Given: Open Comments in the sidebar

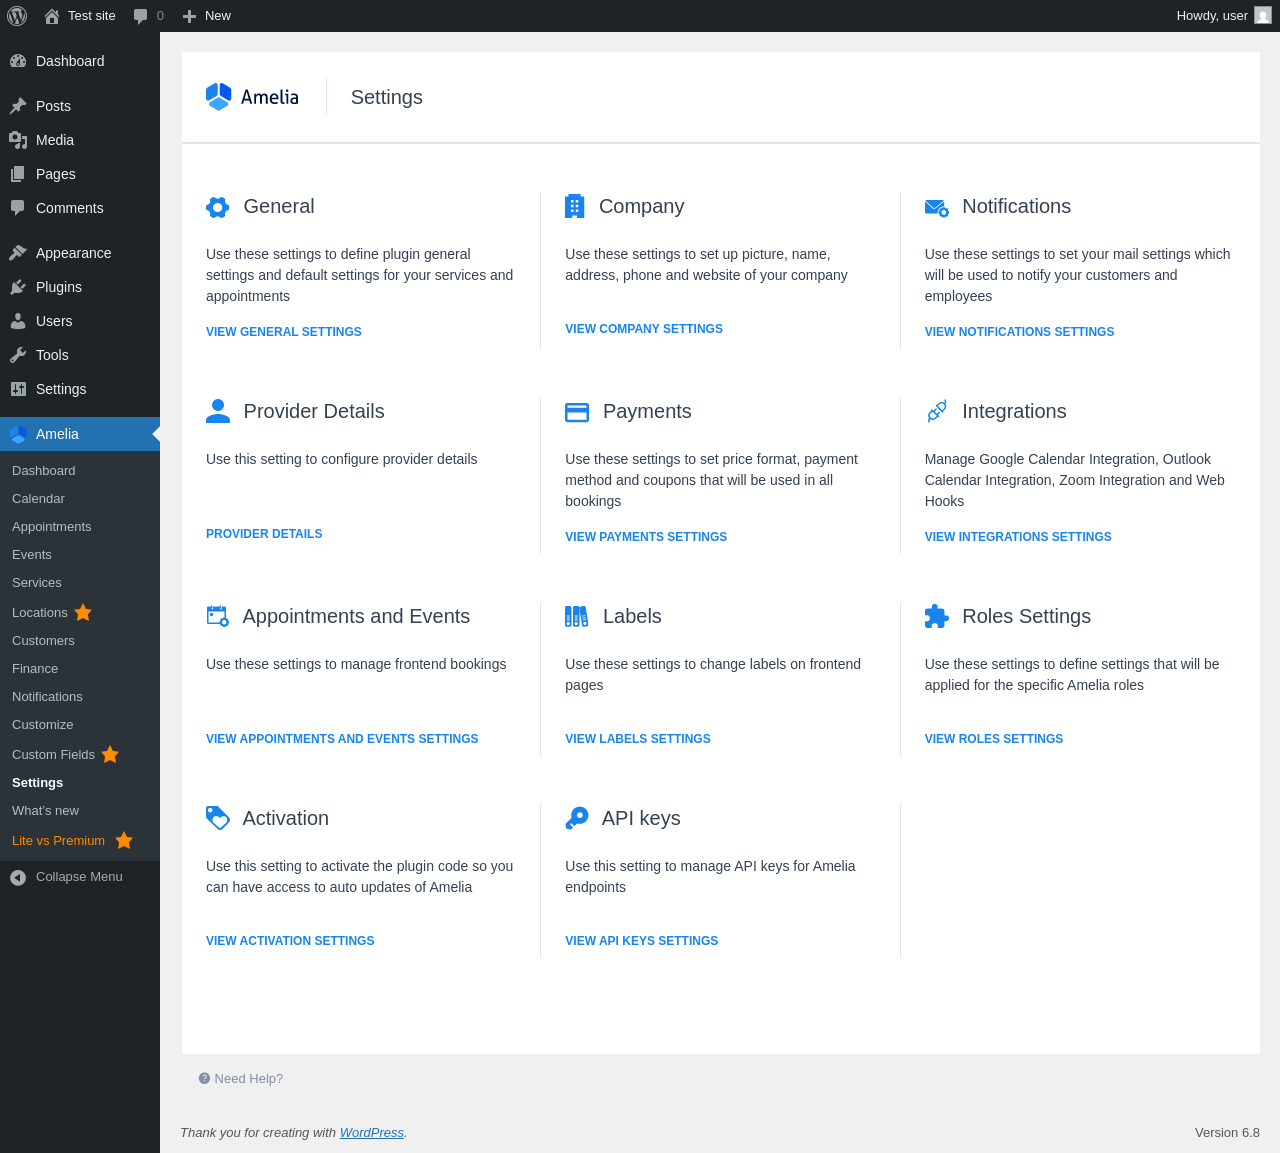Looking at the screenshot, I should [x=80, y=208].
